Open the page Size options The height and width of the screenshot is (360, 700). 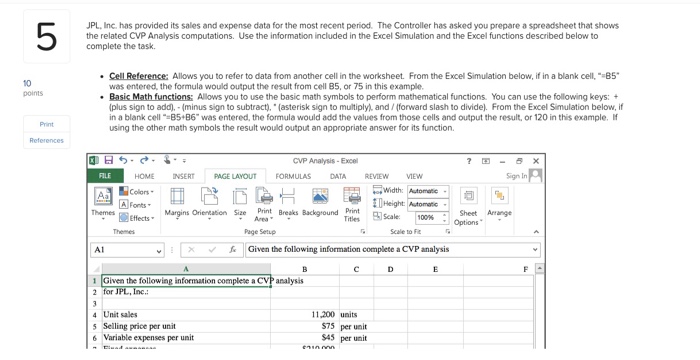point(240,202)
